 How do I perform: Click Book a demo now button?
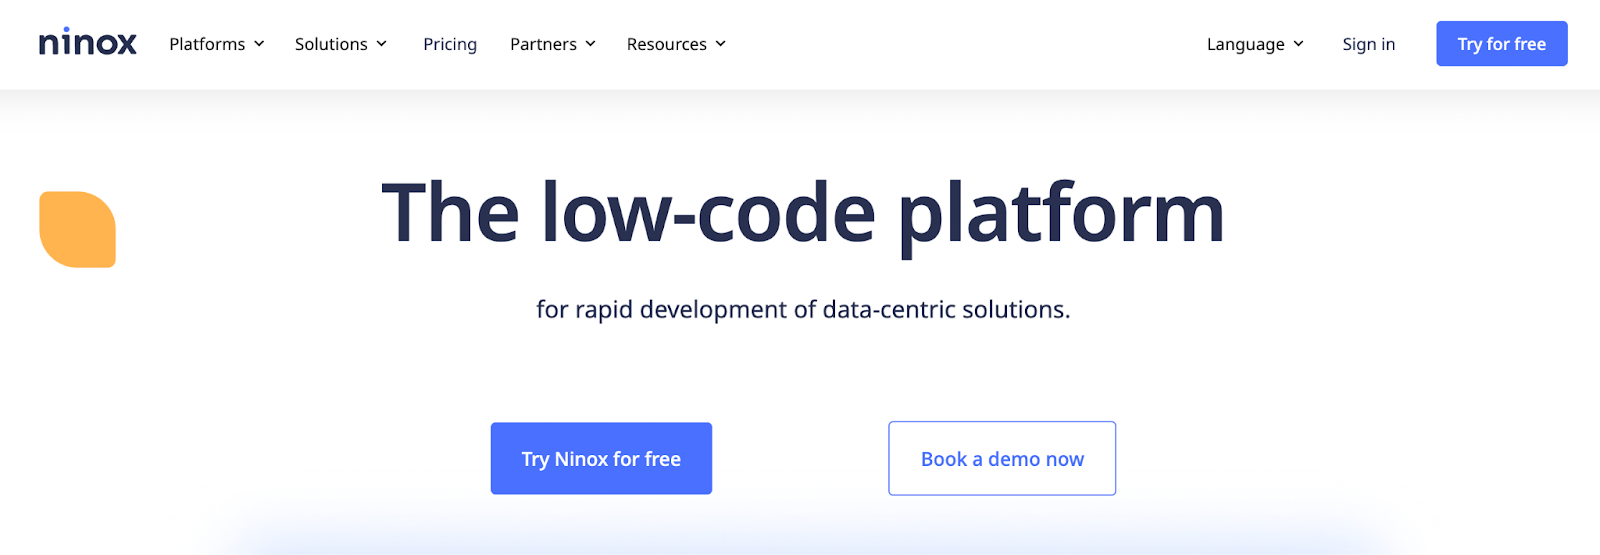pyautogui.click(x=1002, y=459)
